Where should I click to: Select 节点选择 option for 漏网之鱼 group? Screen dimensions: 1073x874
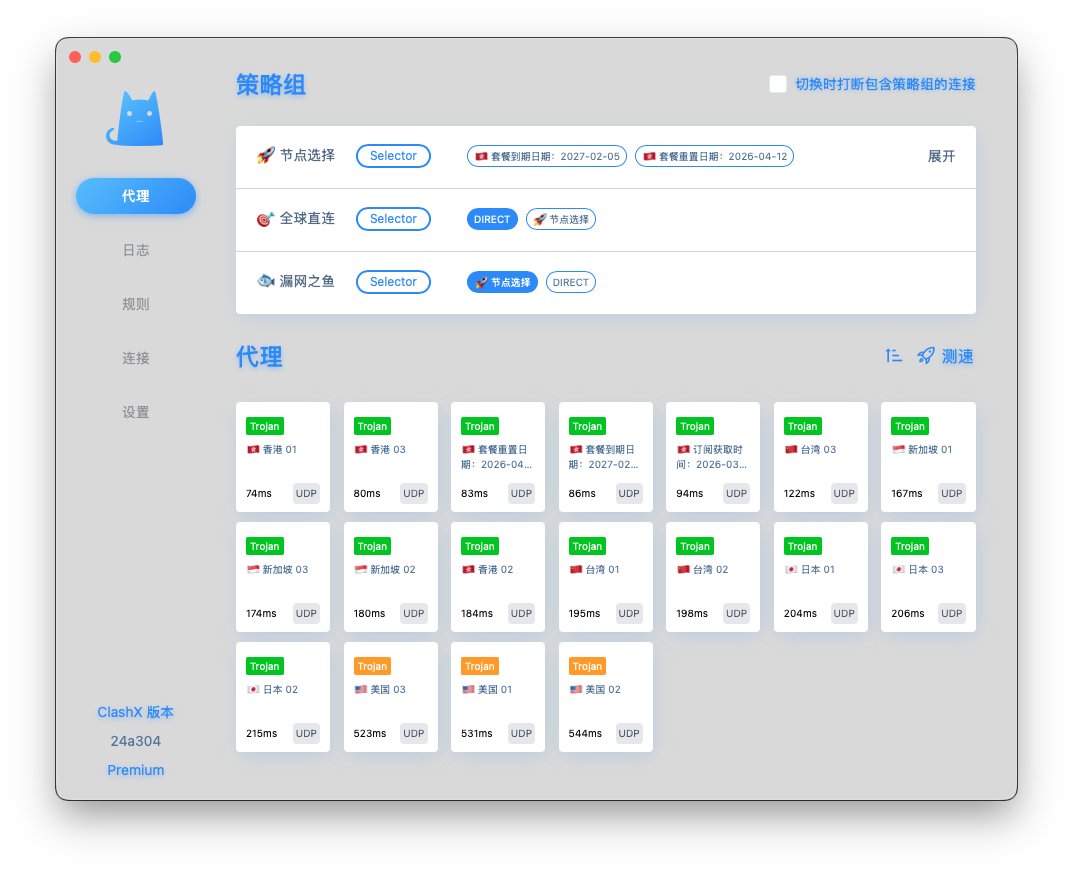pos(502,282)
